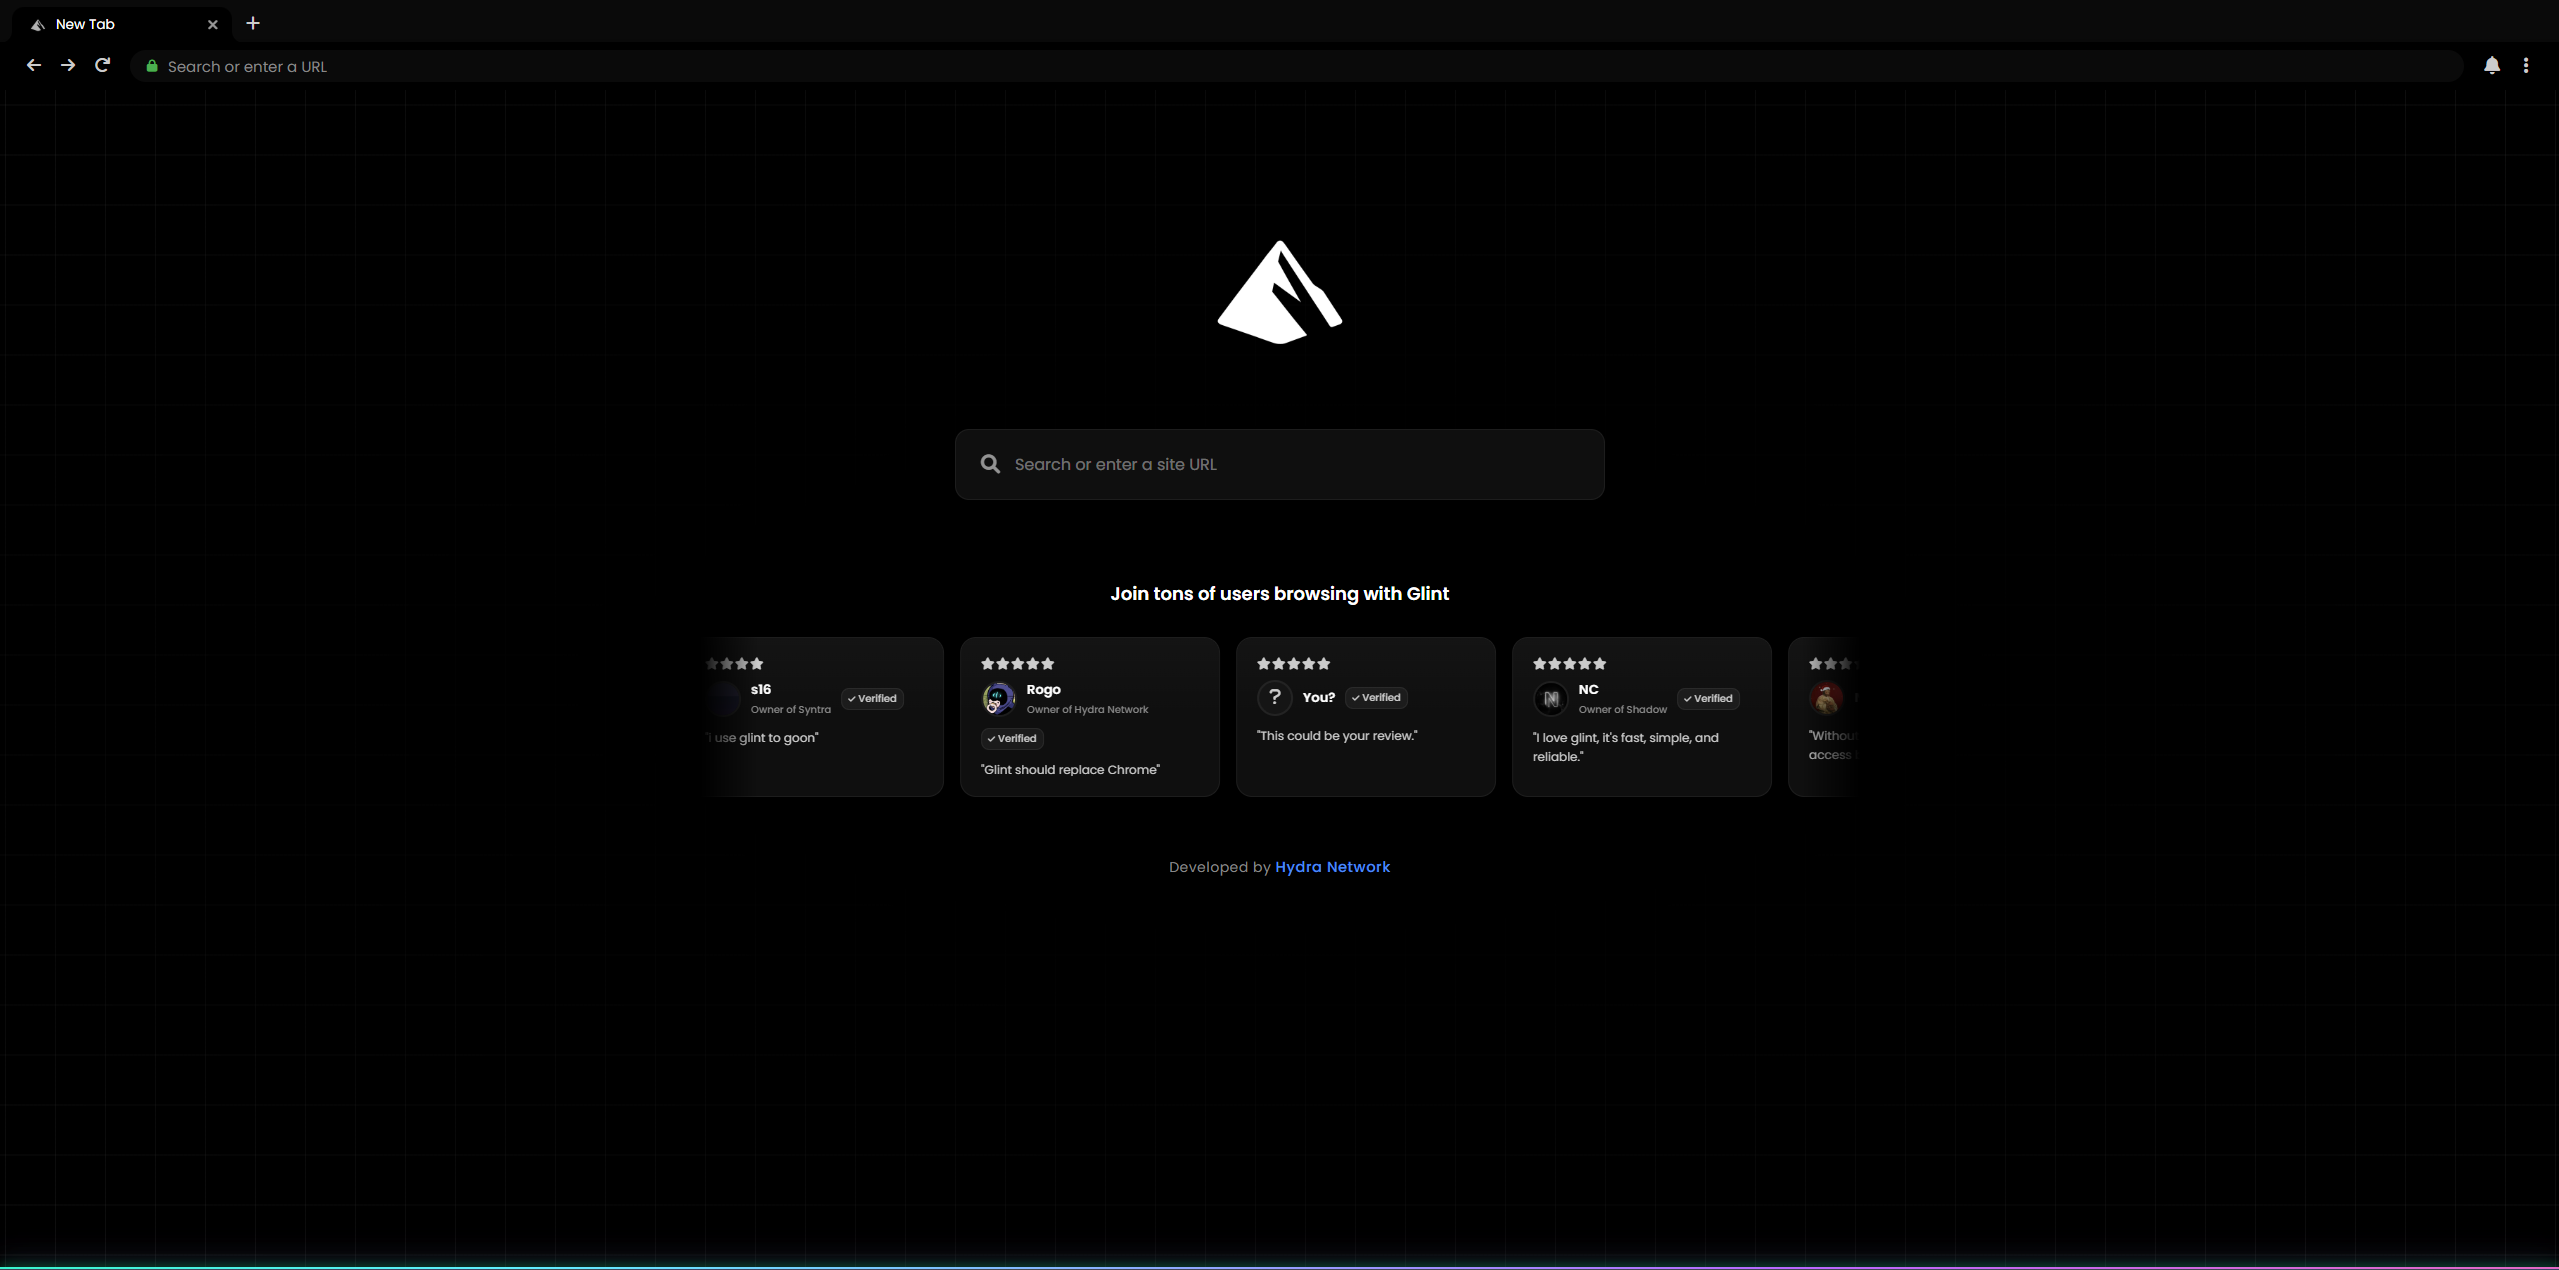Open a new tab with the plus button
The image size is (2559, 1270).
[252, 24]
